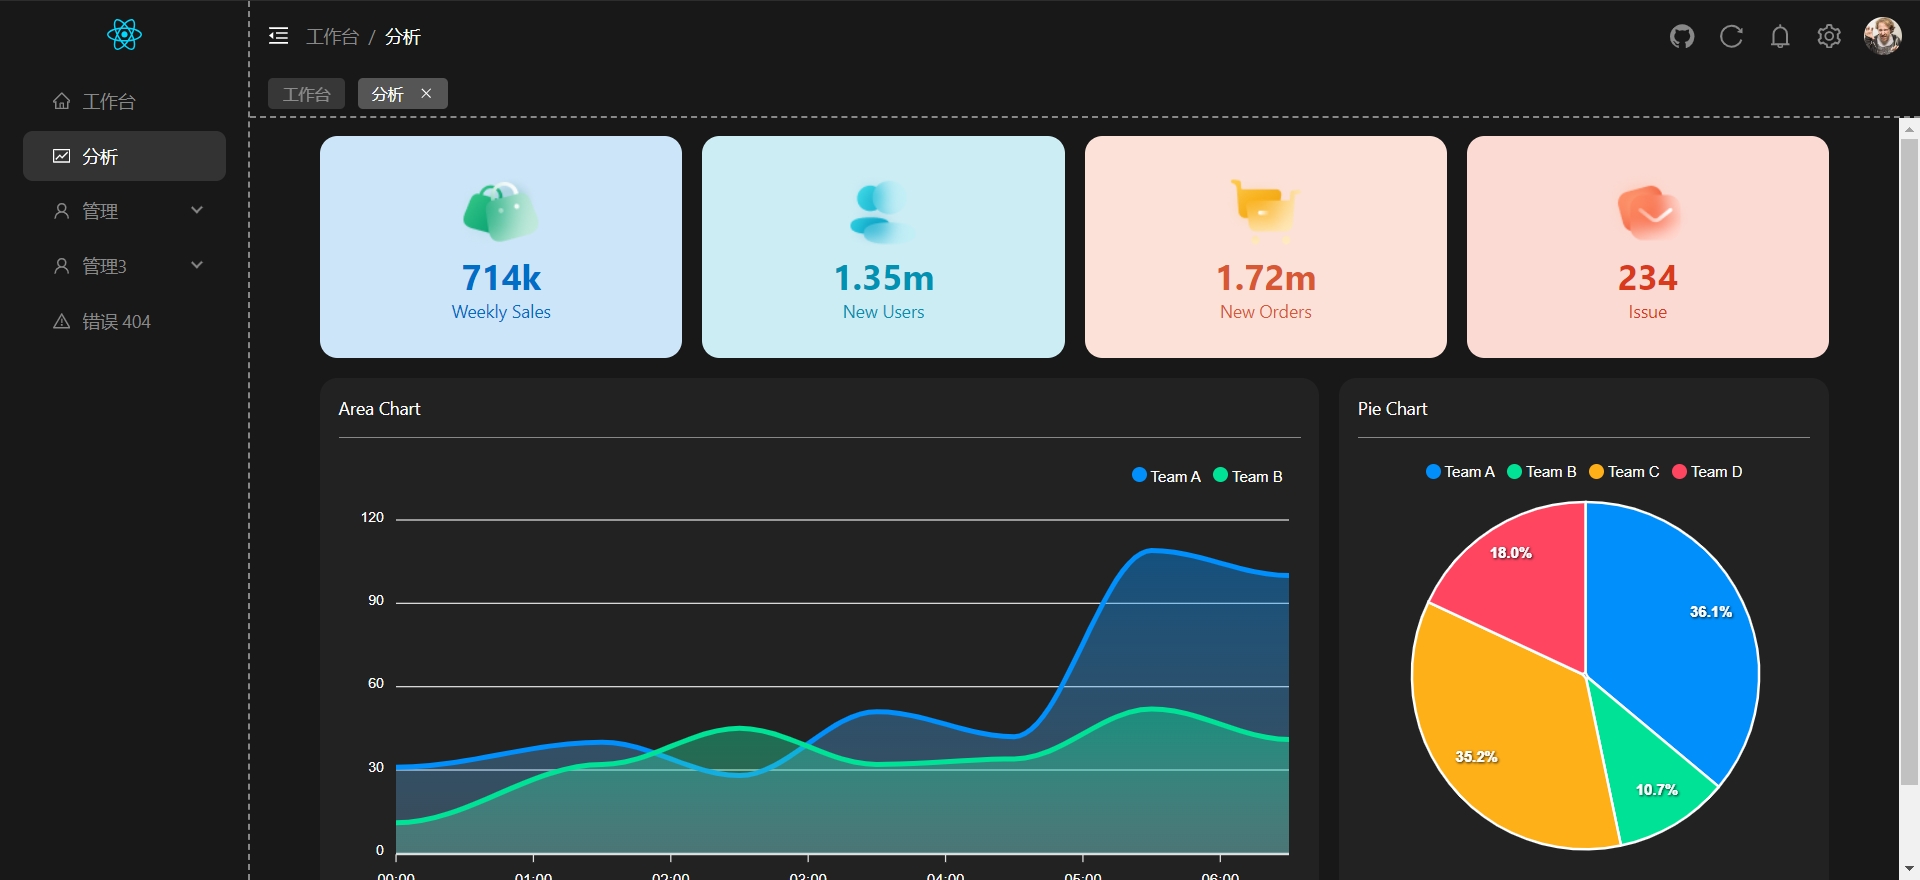The height and width of the screenshot is (880, 1920).
Task: Expand the 管理 submenu chevron
Action: point(197,210)
